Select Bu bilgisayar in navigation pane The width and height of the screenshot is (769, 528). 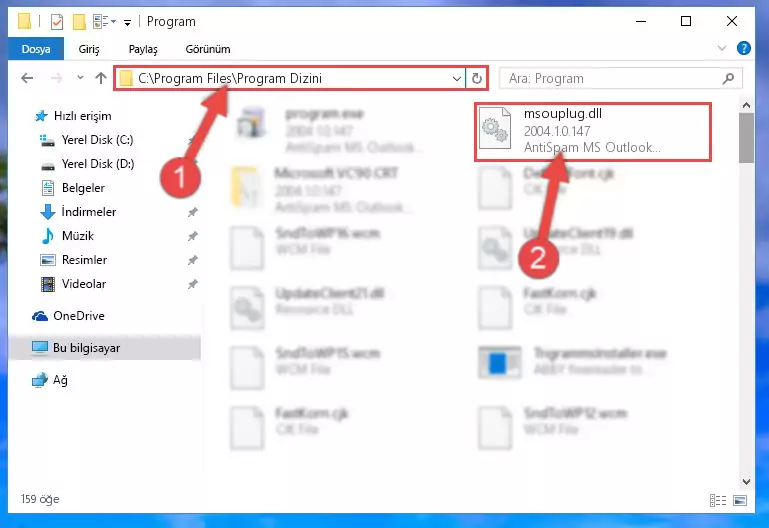104,348
